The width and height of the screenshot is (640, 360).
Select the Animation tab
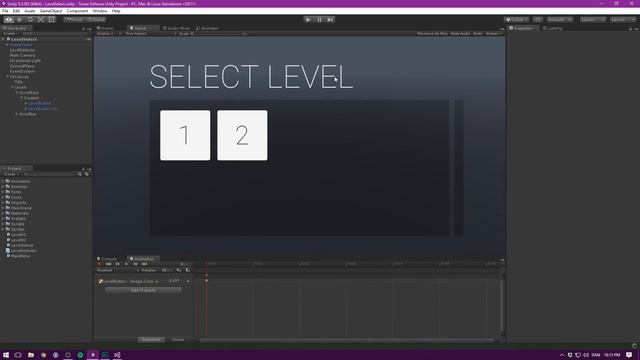point(142,259)
